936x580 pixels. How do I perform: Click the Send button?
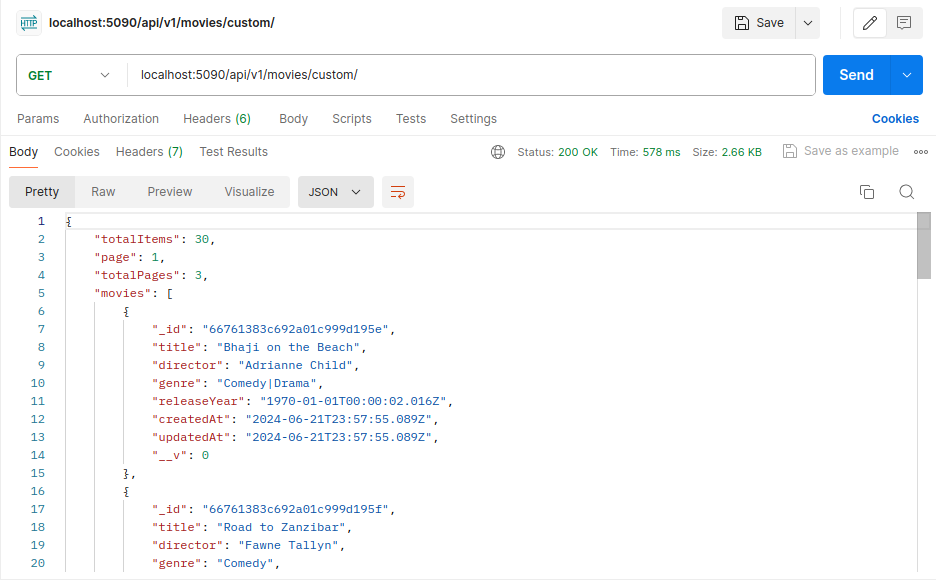[x=856, y=75]
